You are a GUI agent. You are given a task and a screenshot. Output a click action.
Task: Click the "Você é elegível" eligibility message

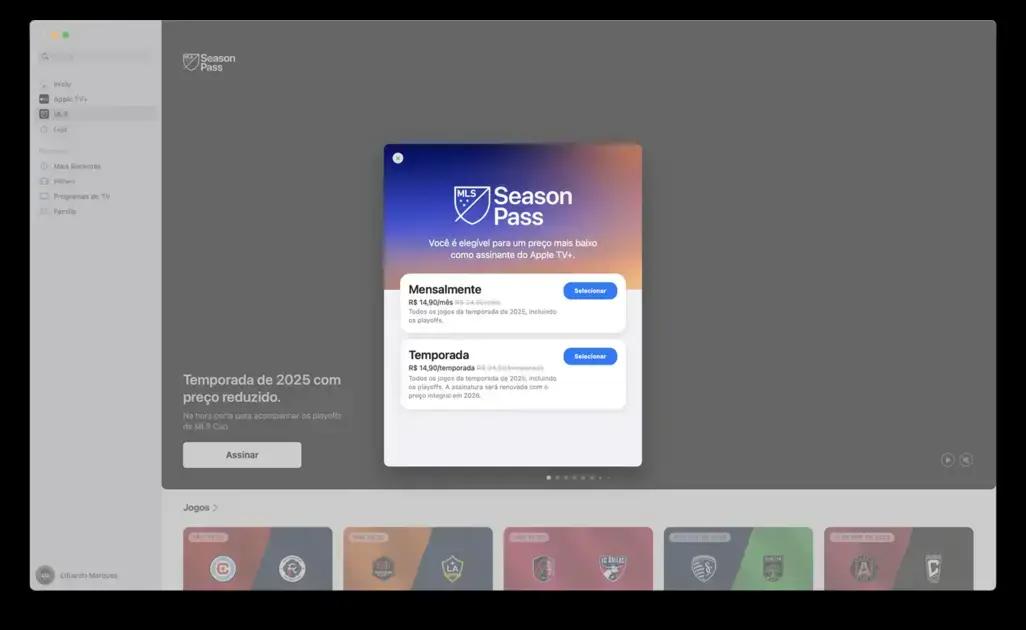coord(513,249)
